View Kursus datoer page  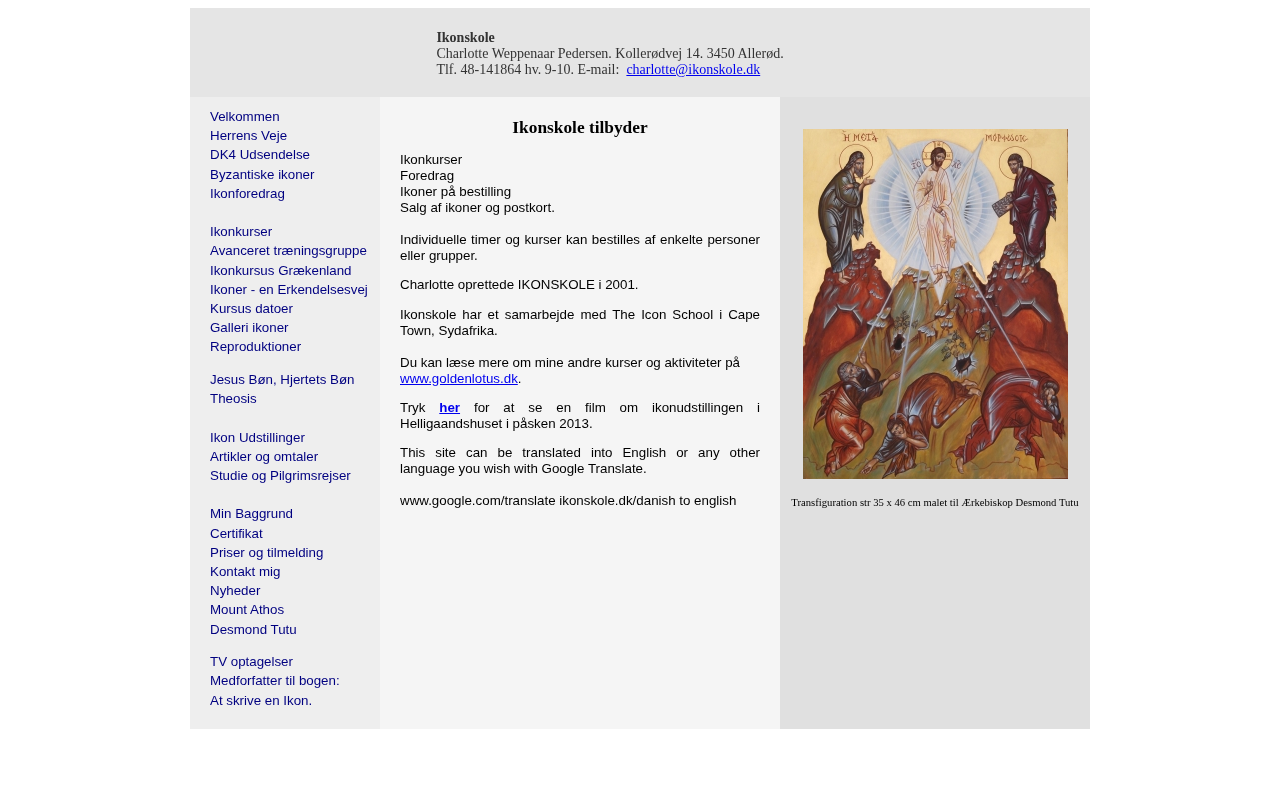click(251, 309)
